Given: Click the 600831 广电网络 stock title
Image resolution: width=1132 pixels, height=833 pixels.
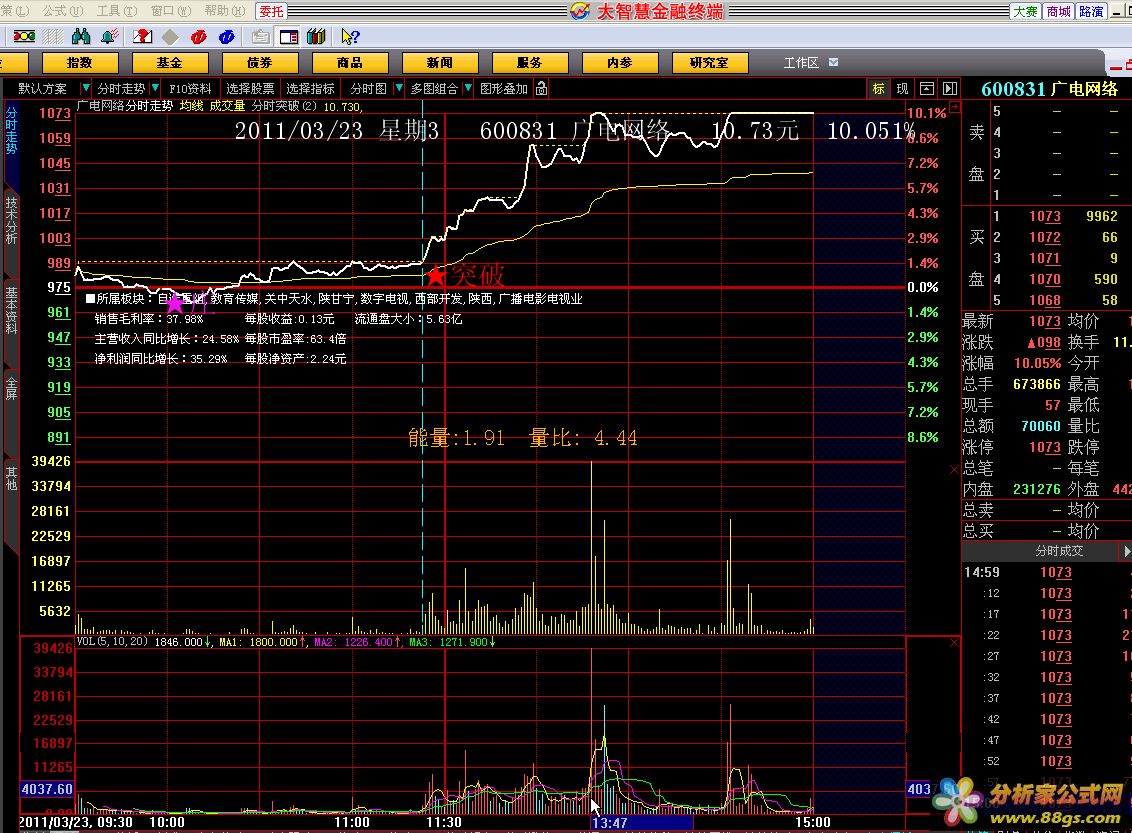Looking at the screenshot, I should coord(1049,89).
